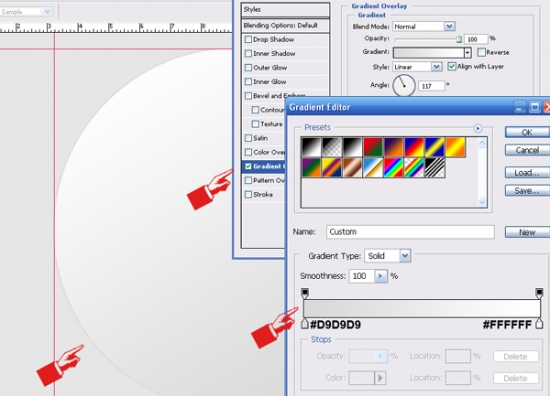Toggle the Stroke style checkbox
Screen dimensions: 550x396
point(248,194)
